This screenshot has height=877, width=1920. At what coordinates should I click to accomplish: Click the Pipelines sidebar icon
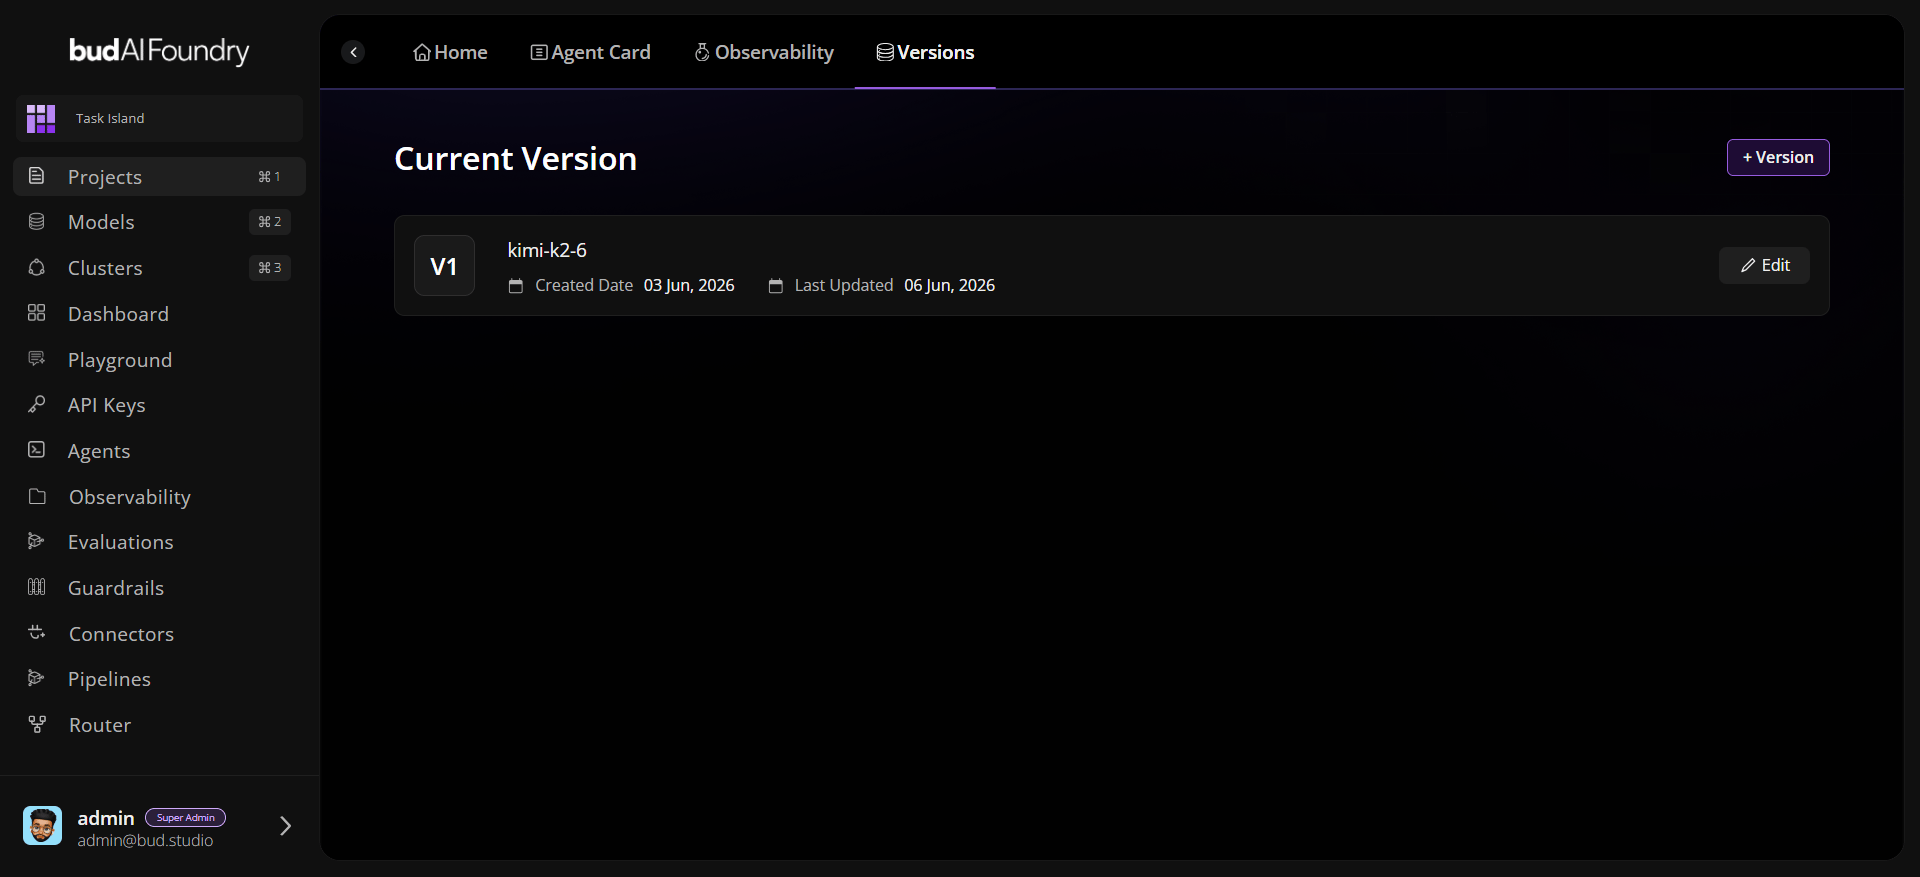click(37, 678)
